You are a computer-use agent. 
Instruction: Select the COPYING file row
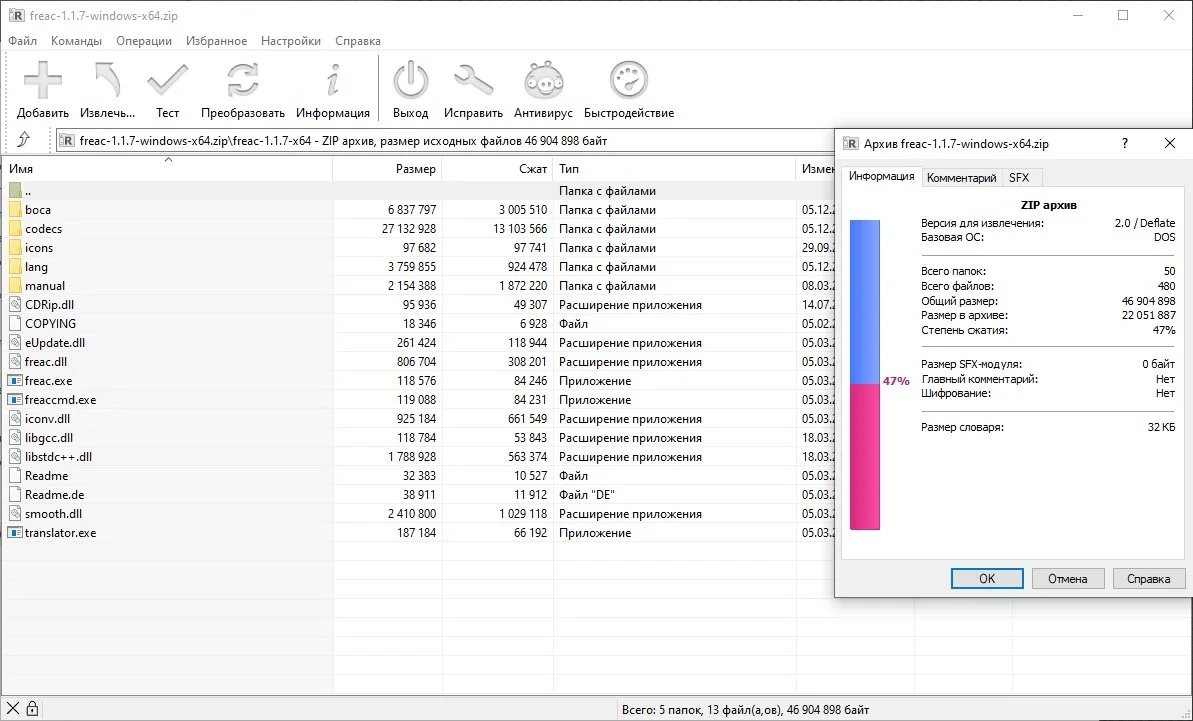tap(420, 324)
